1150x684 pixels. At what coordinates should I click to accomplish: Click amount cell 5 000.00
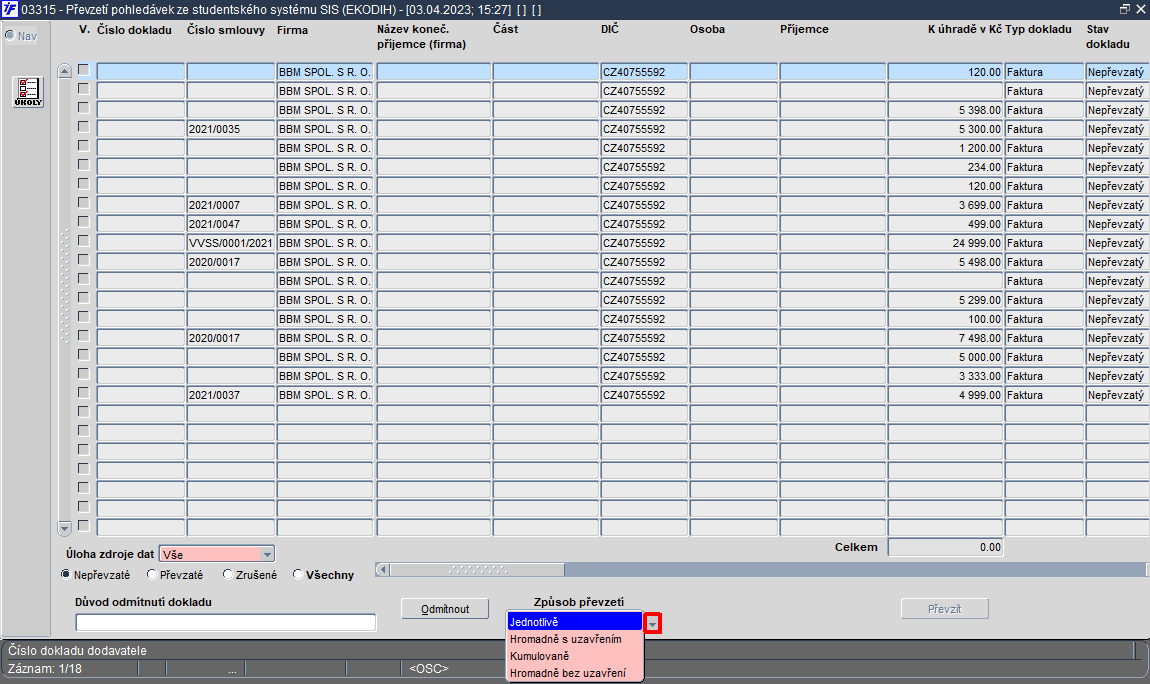945,357
